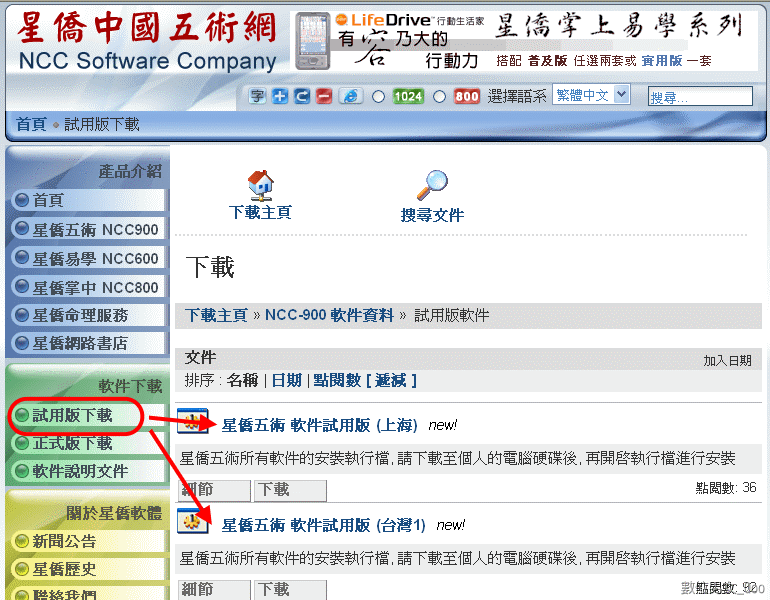Click the blue reset/refresh font icon

click(302, 96)
